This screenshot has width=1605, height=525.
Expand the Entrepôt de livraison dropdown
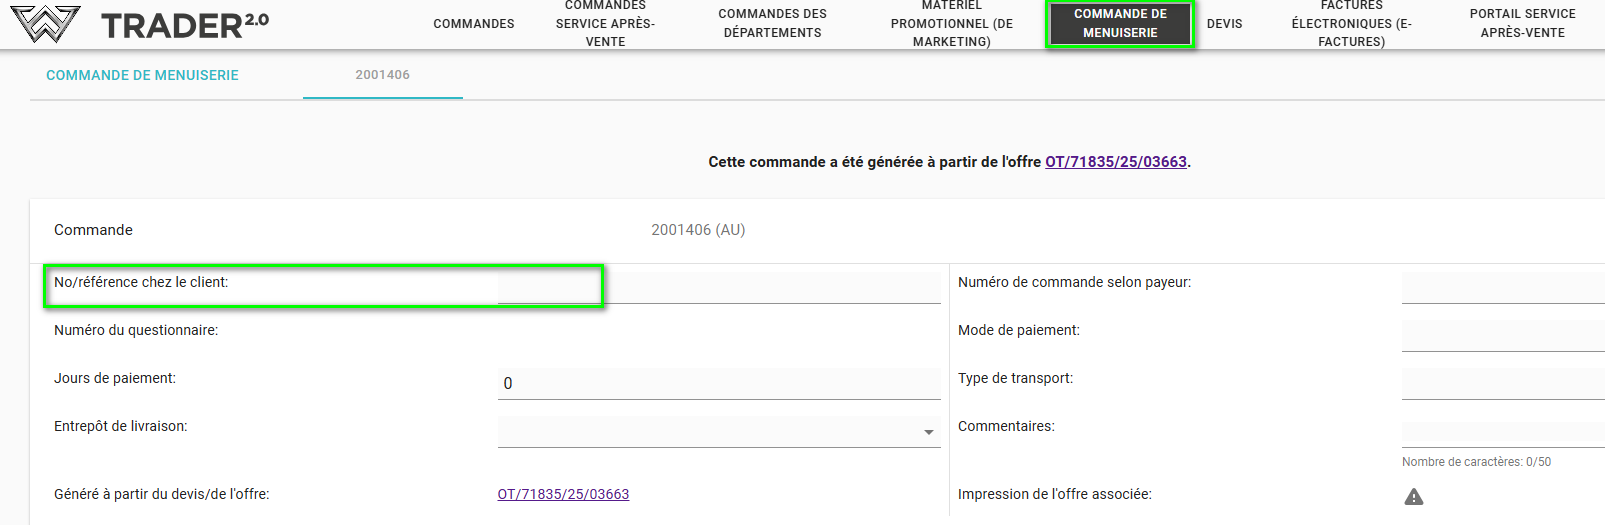pos(928,432)
